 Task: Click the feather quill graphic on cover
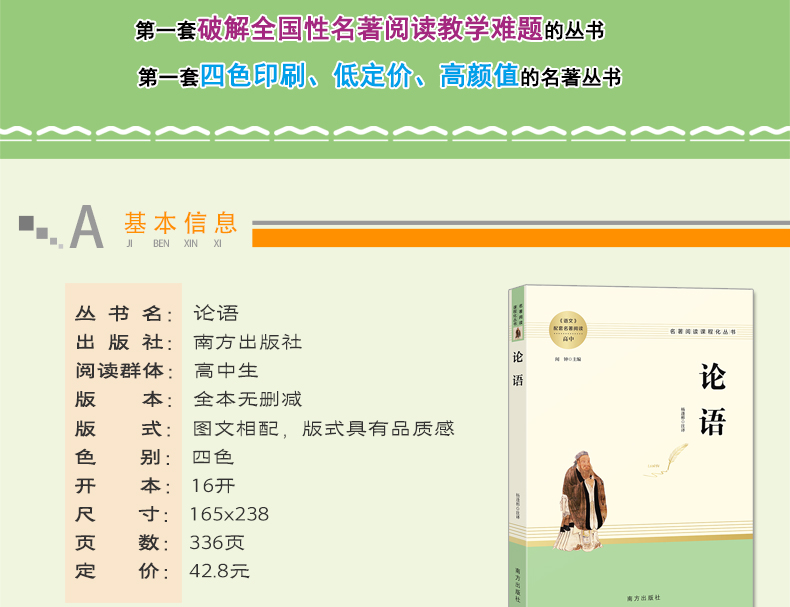tap(667, 460)
